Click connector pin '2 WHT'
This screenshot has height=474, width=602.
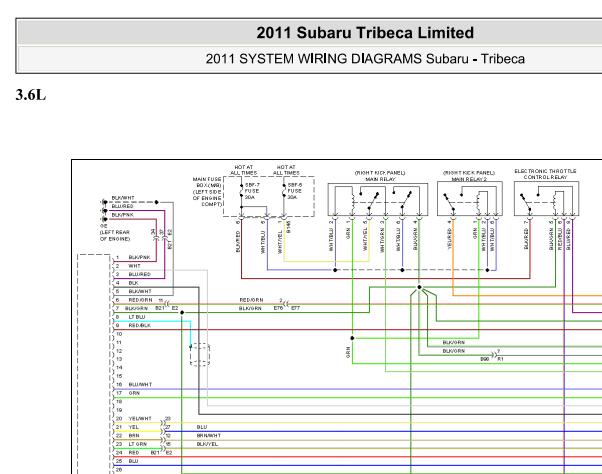coord(129,266)
